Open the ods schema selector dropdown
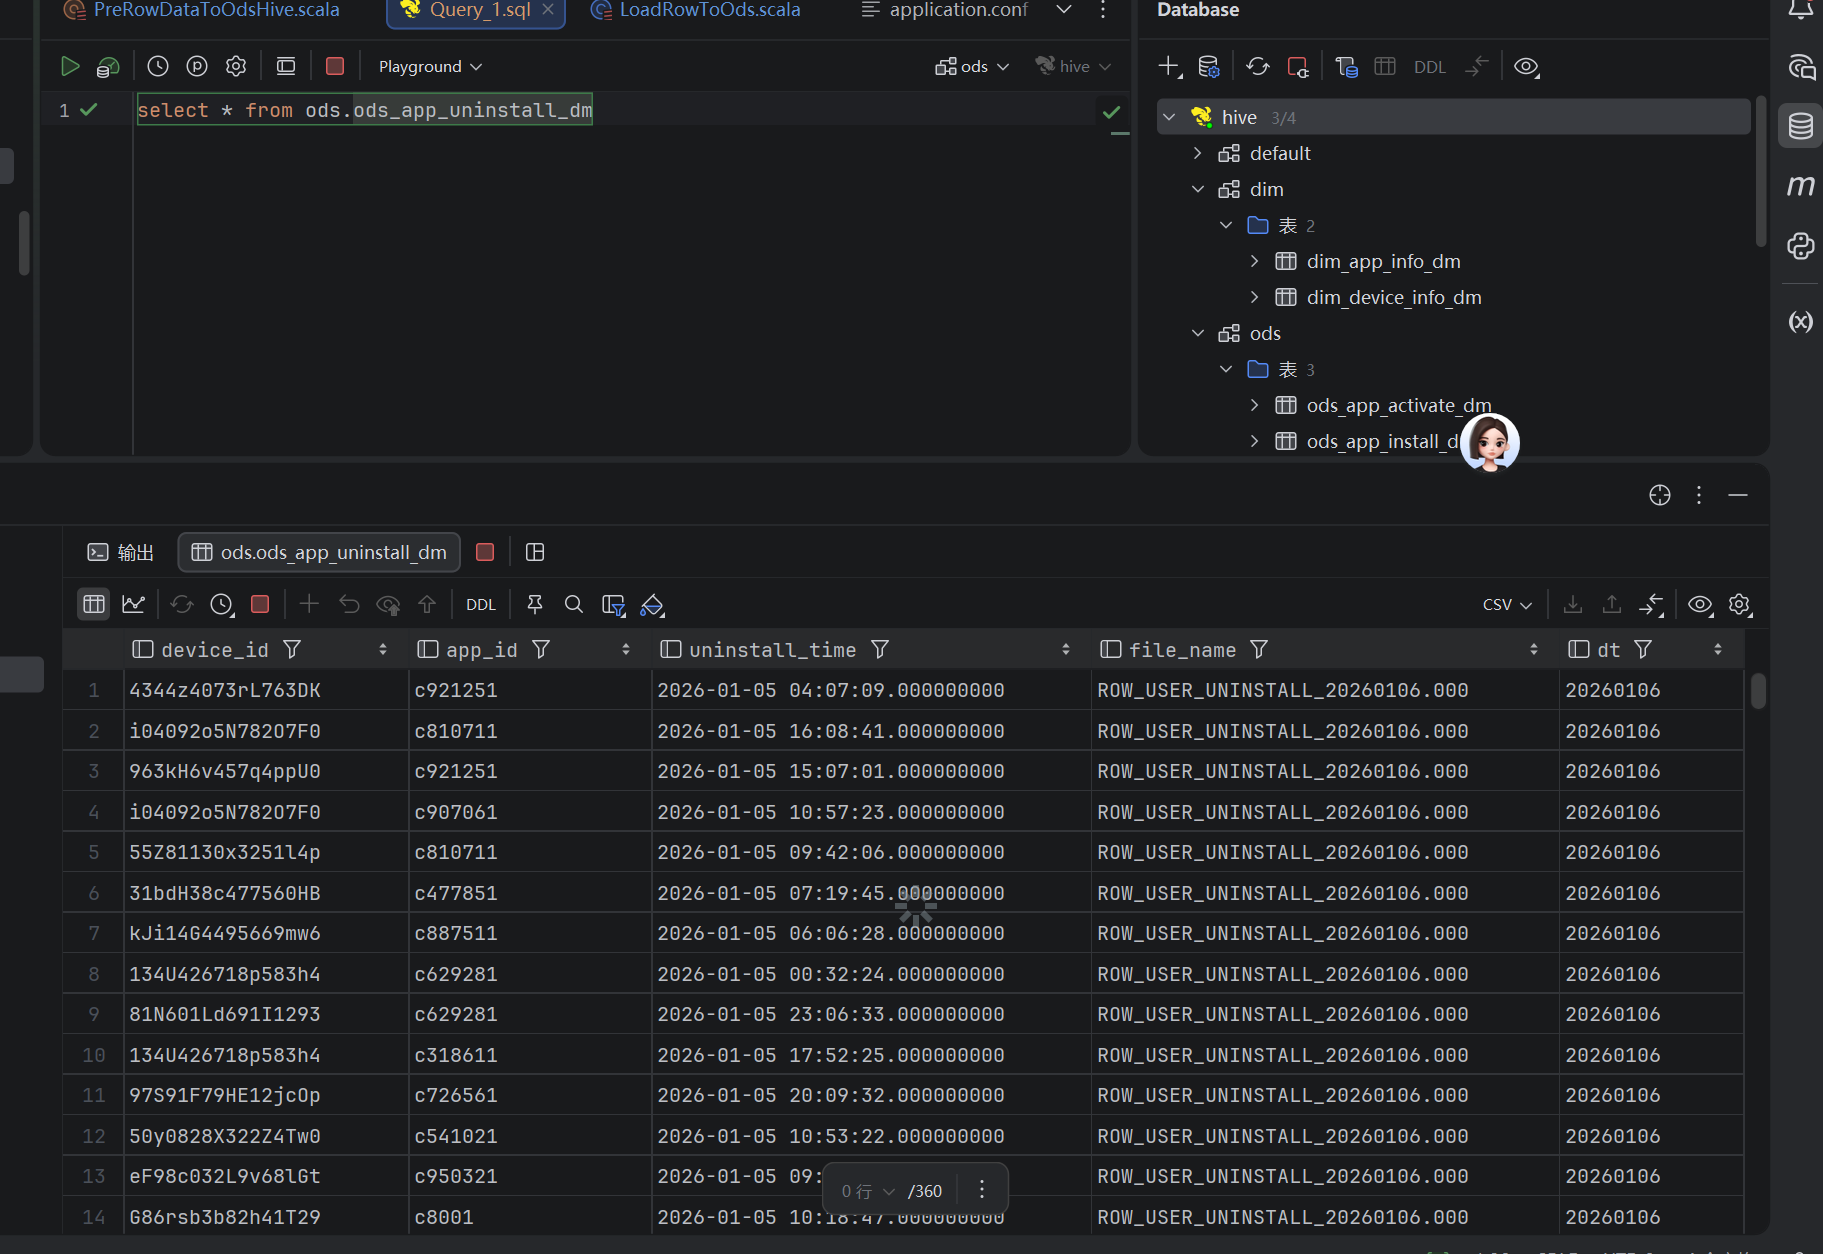1823x1254 pixels. (972, 66)
